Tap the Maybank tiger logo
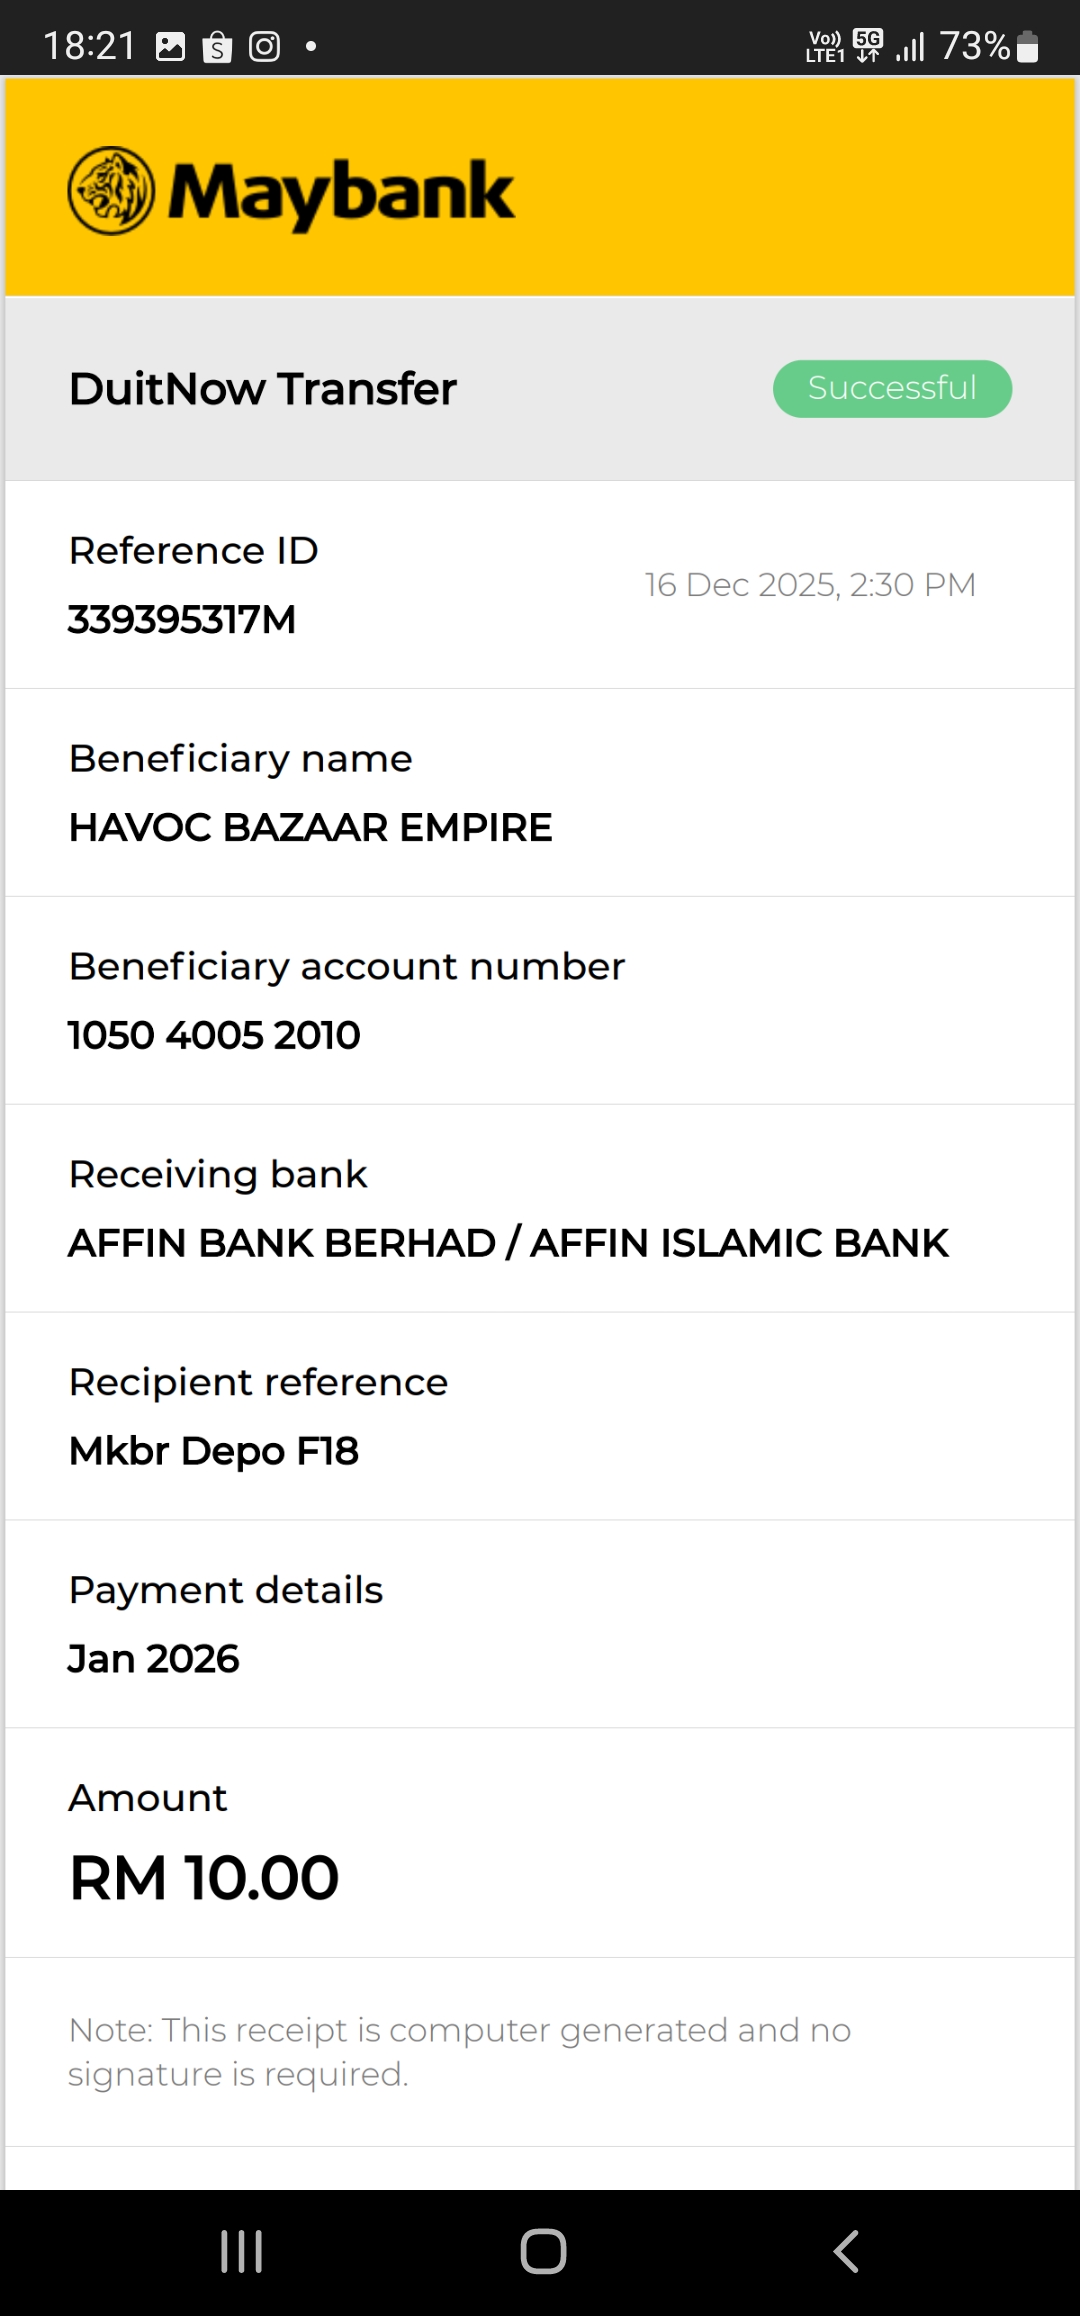Image resolution: width=1080 pixels, height=2316 pixels. 111,191
